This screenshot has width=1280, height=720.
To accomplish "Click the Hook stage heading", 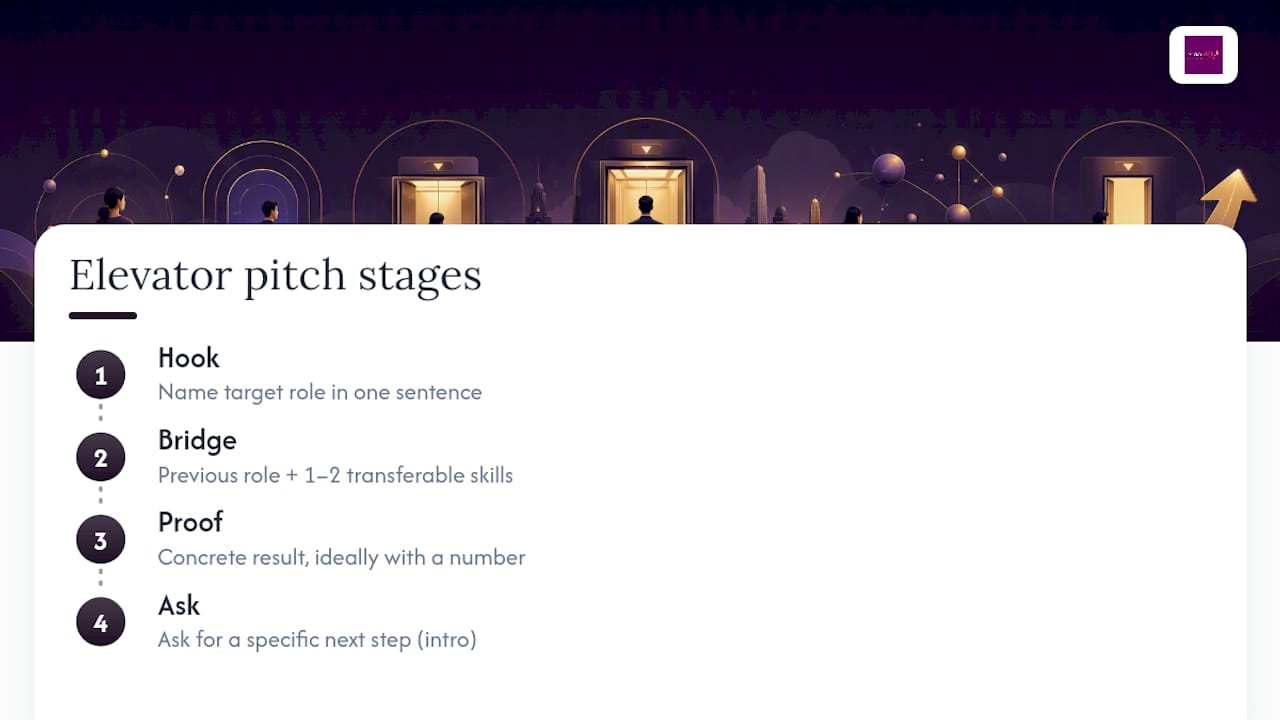I will tap(188, 358).
